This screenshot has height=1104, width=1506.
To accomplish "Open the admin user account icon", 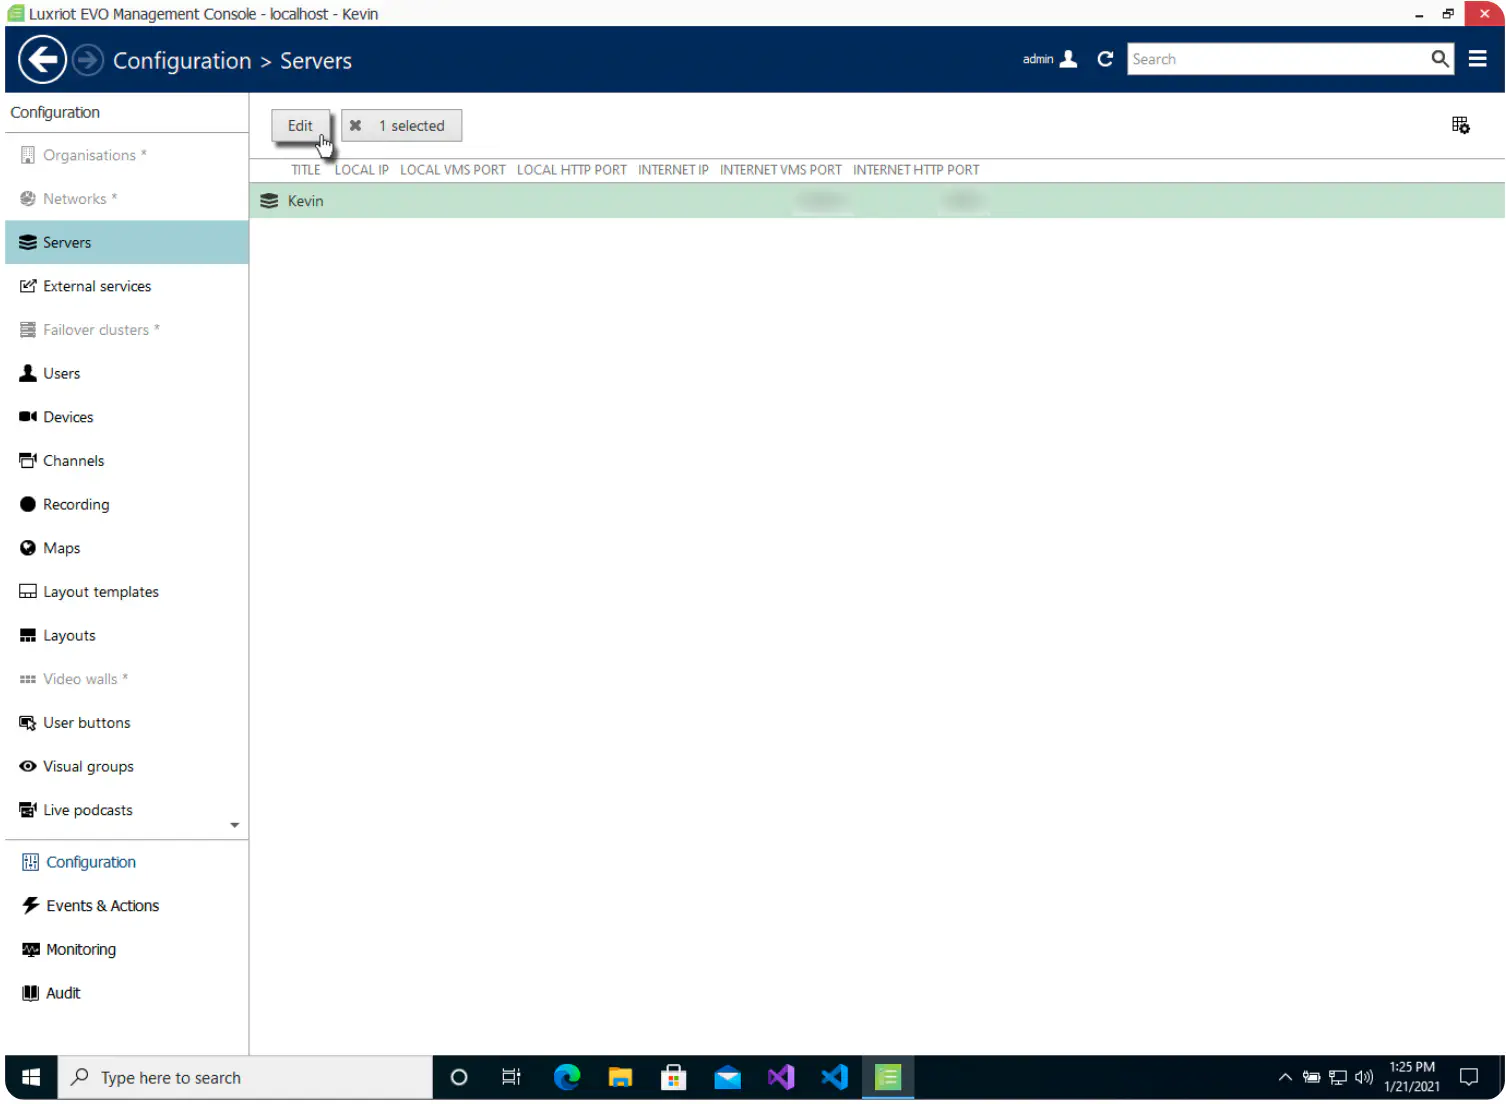I will point(1068,59).
